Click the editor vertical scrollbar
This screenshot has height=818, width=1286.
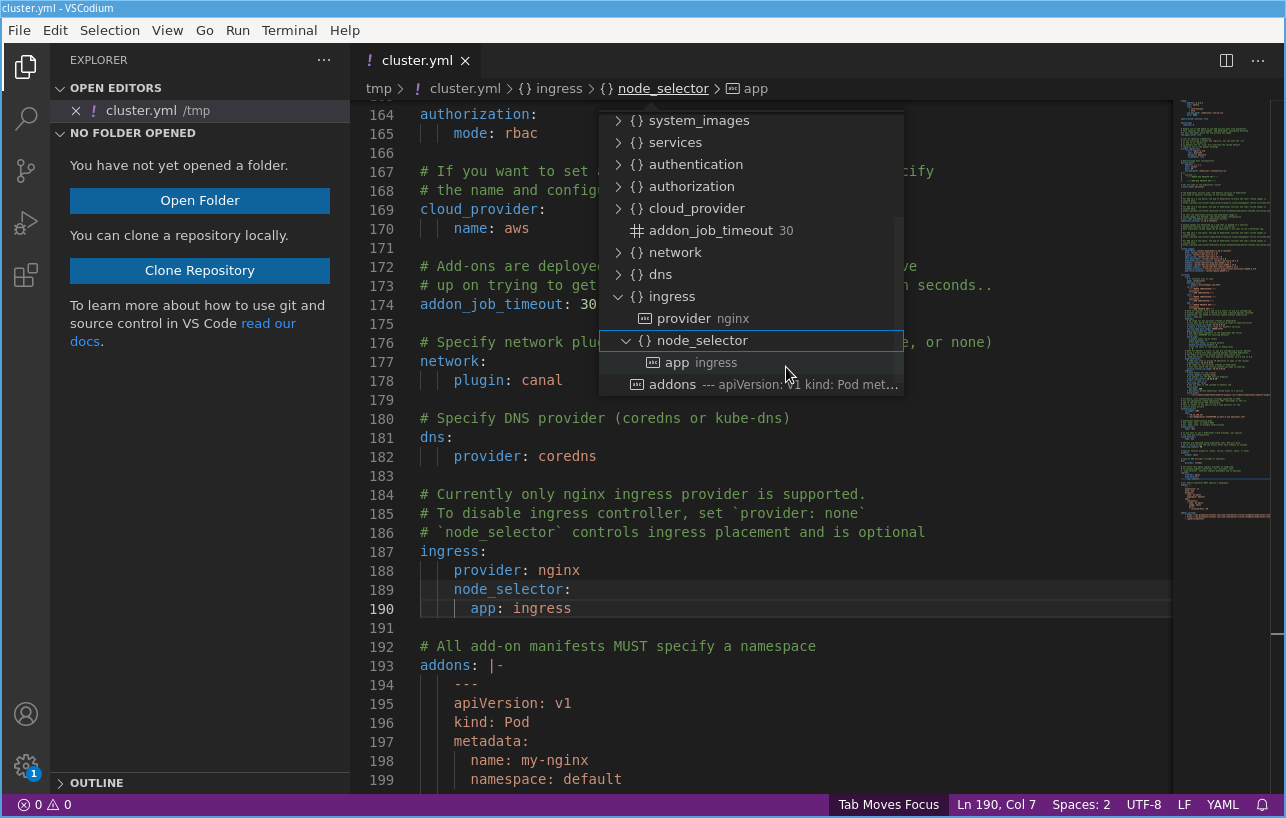(1278, 446)
